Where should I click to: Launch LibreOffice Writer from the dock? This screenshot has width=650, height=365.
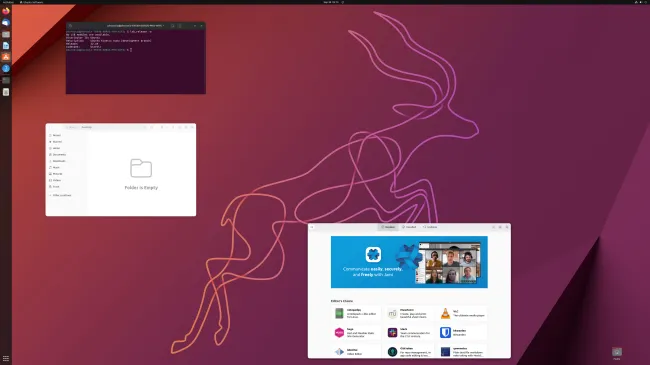(x=6, y=46)
